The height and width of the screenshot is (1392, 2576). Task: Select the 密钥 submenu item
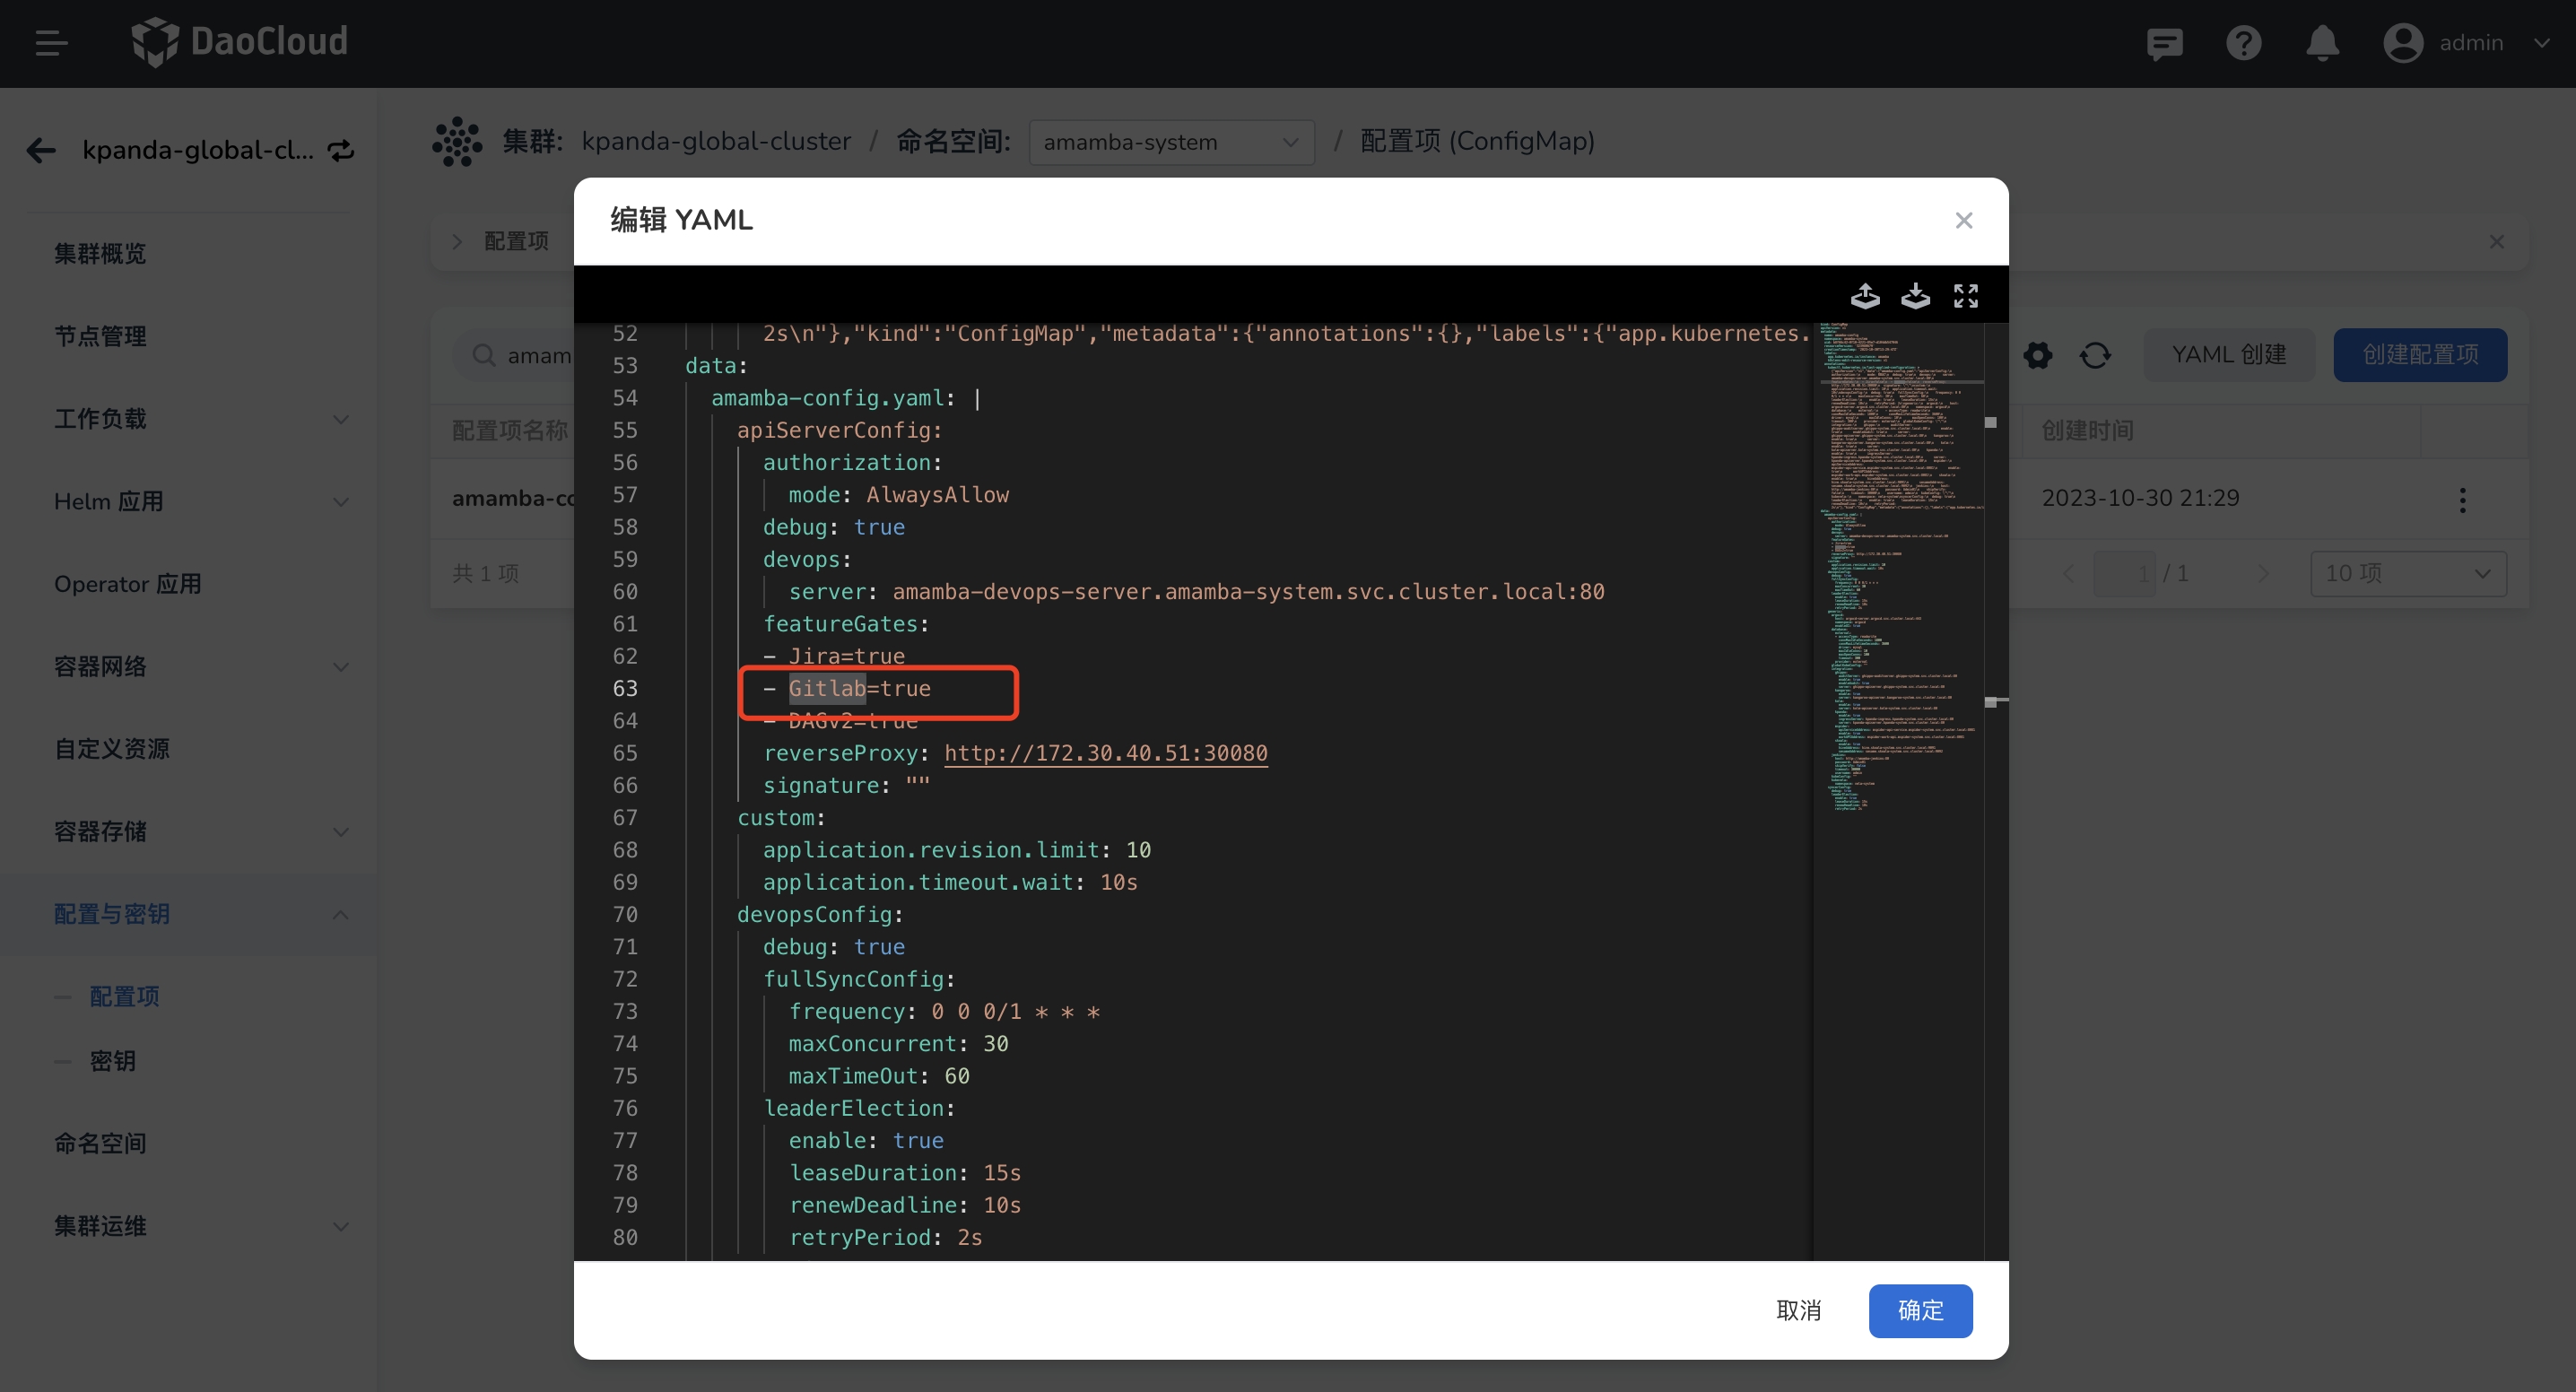(112, 1061)
